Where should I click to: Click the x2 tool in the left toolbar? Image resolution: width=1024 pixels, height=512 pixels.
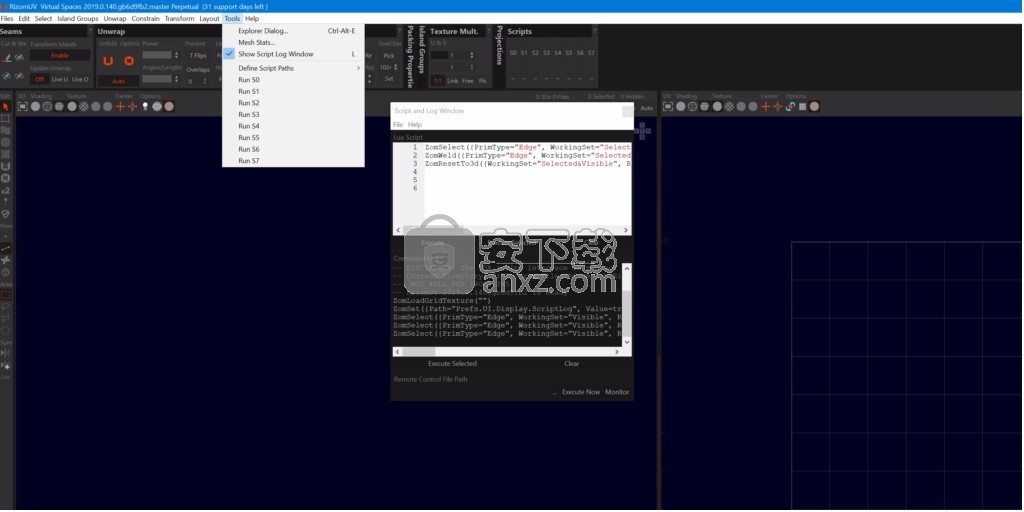click(x=6, y=190)
